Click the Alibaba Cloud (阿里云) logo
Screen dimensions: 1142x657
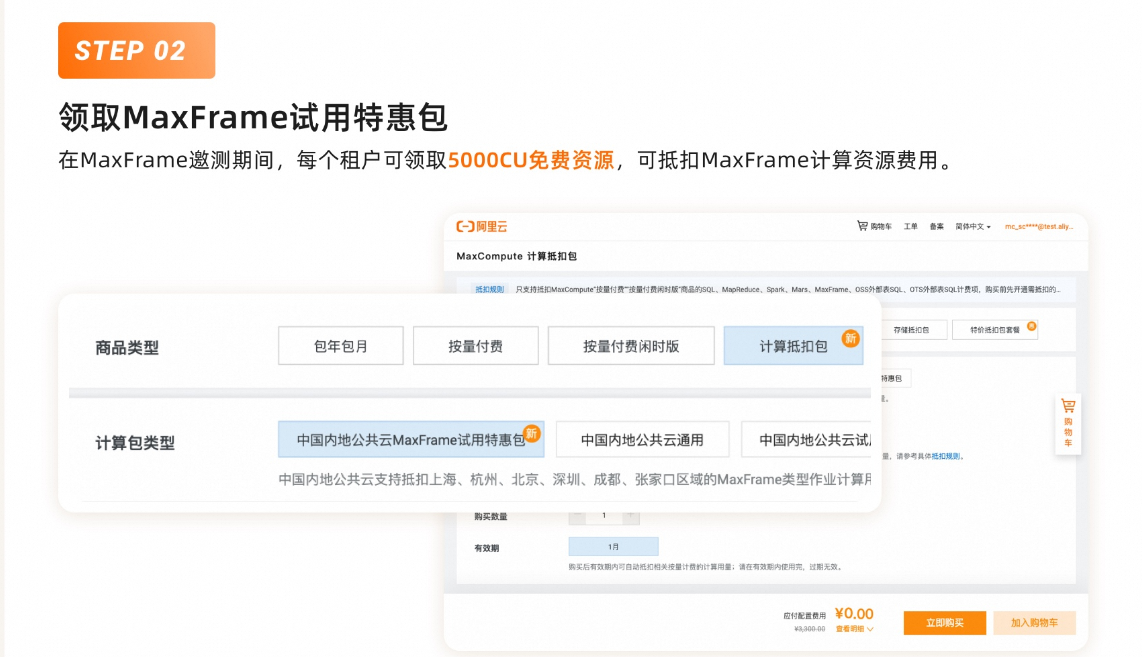pos(480,227)
